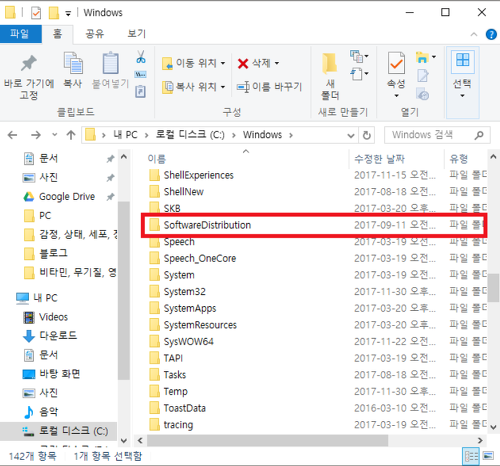This screenshot has height=466, width=500.
Task: Select the SystemResources folder
Action: tap(200, 325)
